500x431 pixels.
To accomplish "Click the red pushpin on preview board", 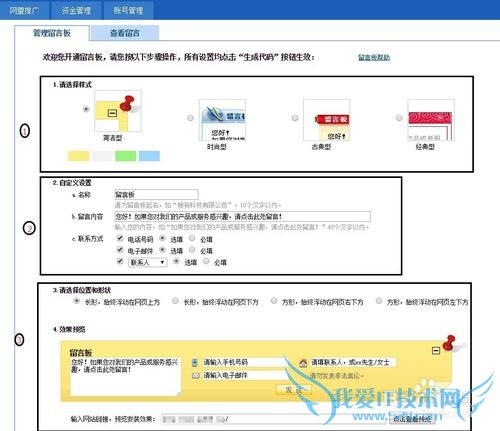I will 449,343.
